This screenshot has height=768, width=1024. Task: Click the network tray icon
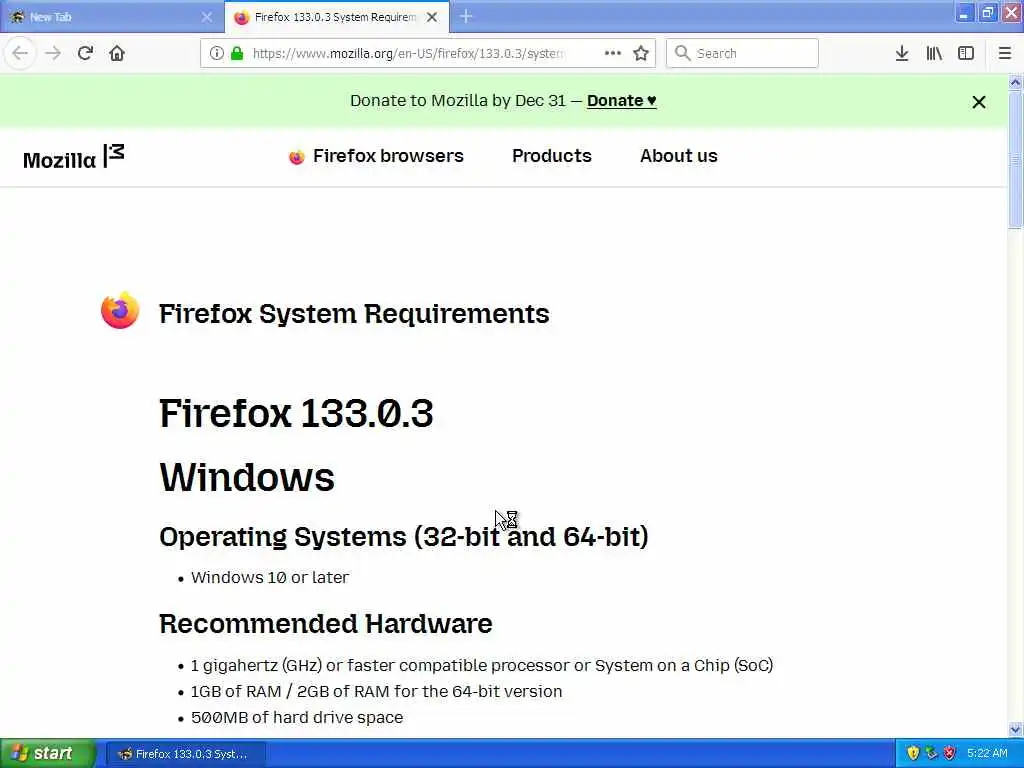[x=931, y=754]
